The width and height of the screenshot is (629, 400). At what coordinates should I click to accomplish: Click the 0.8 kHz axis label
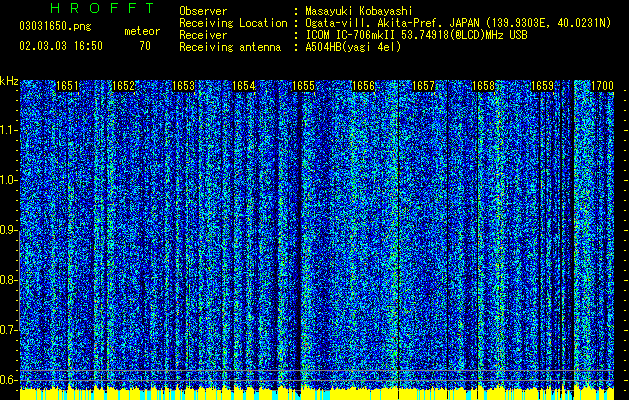[9, 280]
